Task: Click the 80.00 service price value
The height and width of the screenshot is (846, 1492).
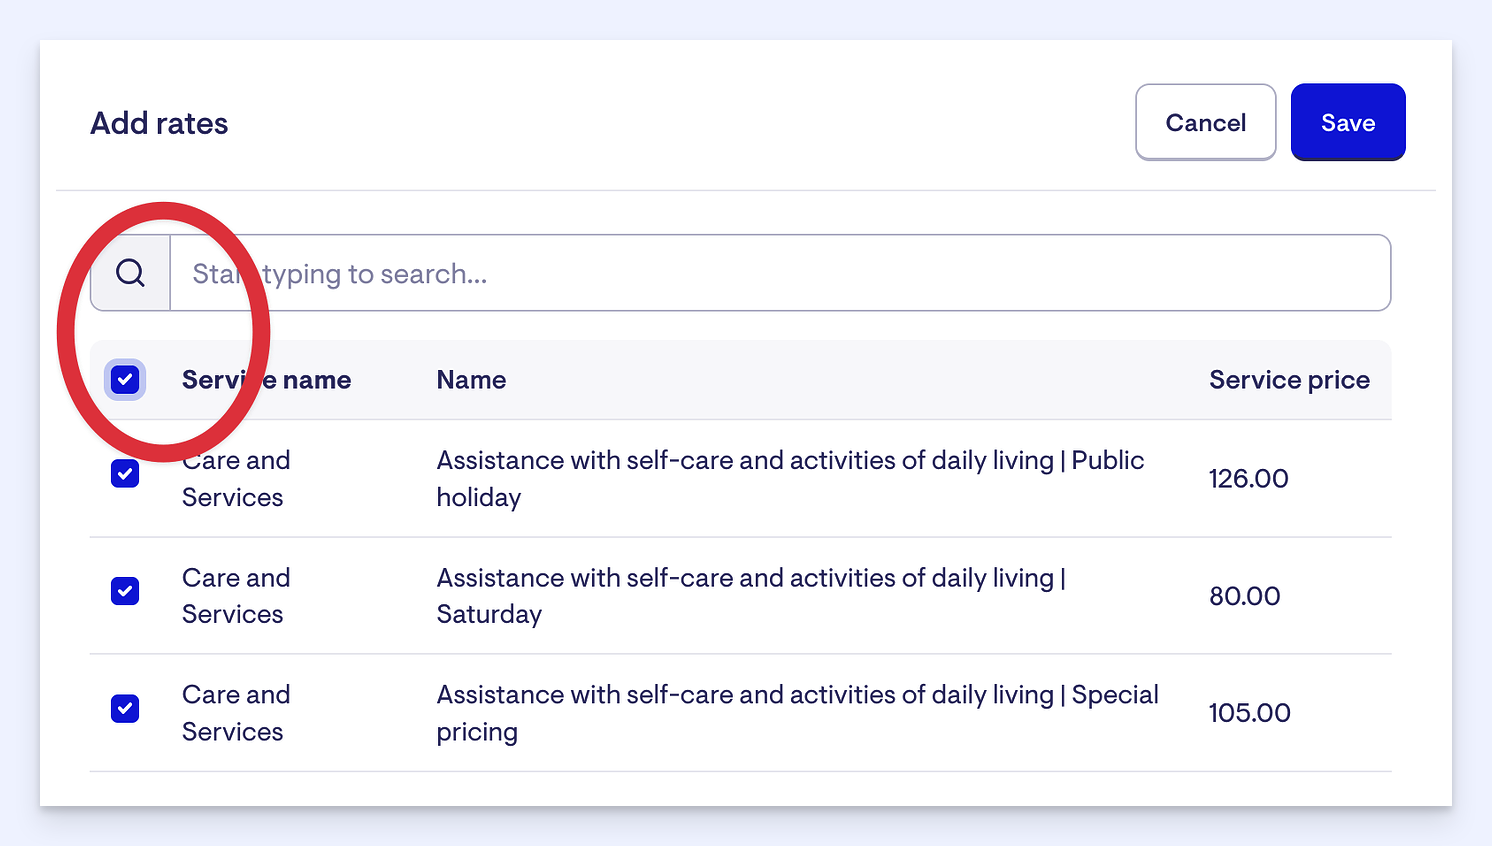Action: 1244,596
